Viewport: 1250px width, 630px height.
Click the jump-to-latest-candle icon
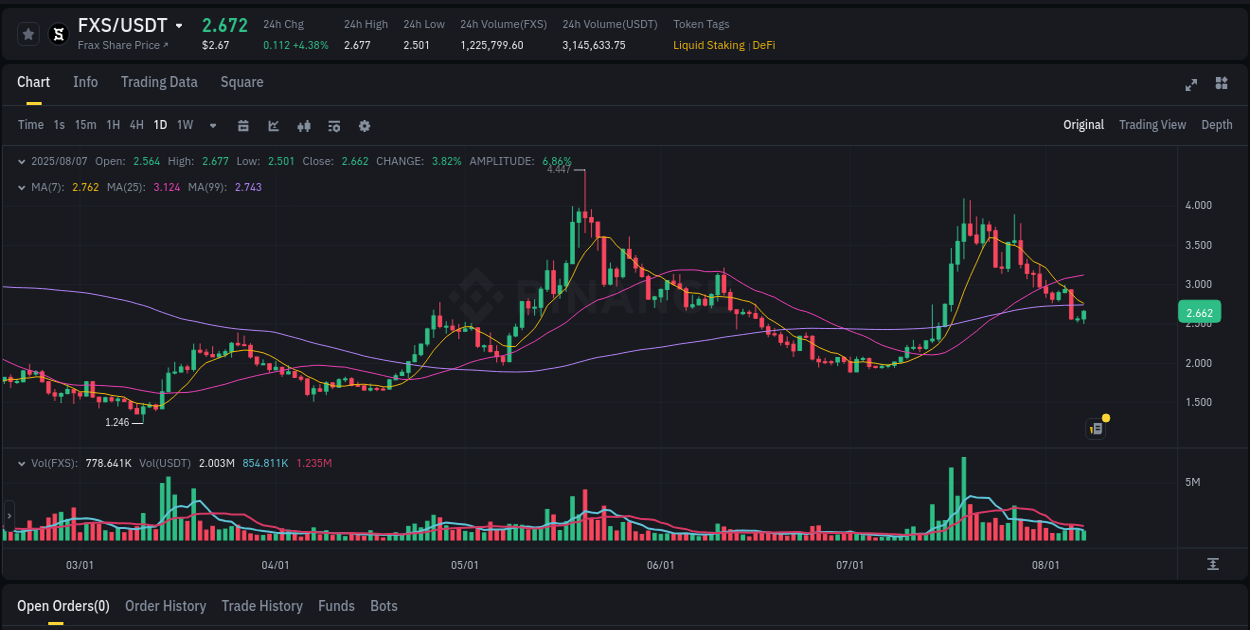pyautogui.click(x=1213, y=564)
